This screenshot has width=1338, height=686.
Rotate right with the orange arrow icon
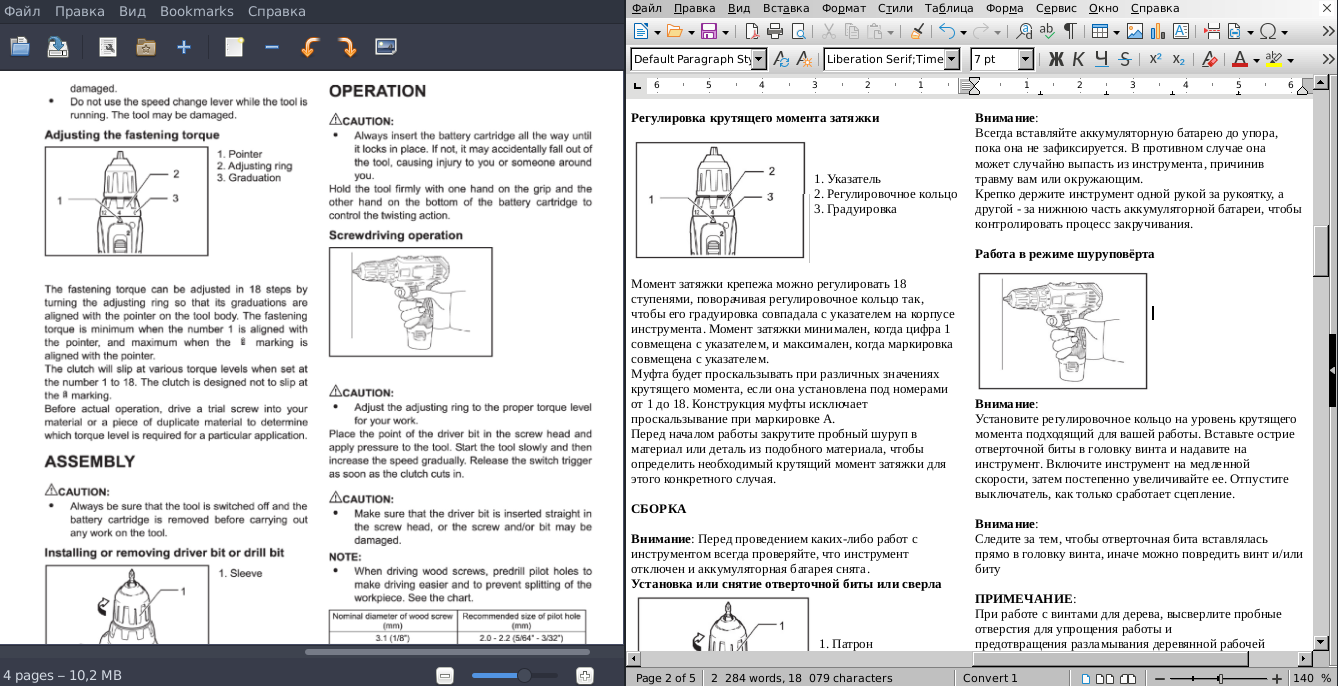pyautogui.click(x=348, y=46)
